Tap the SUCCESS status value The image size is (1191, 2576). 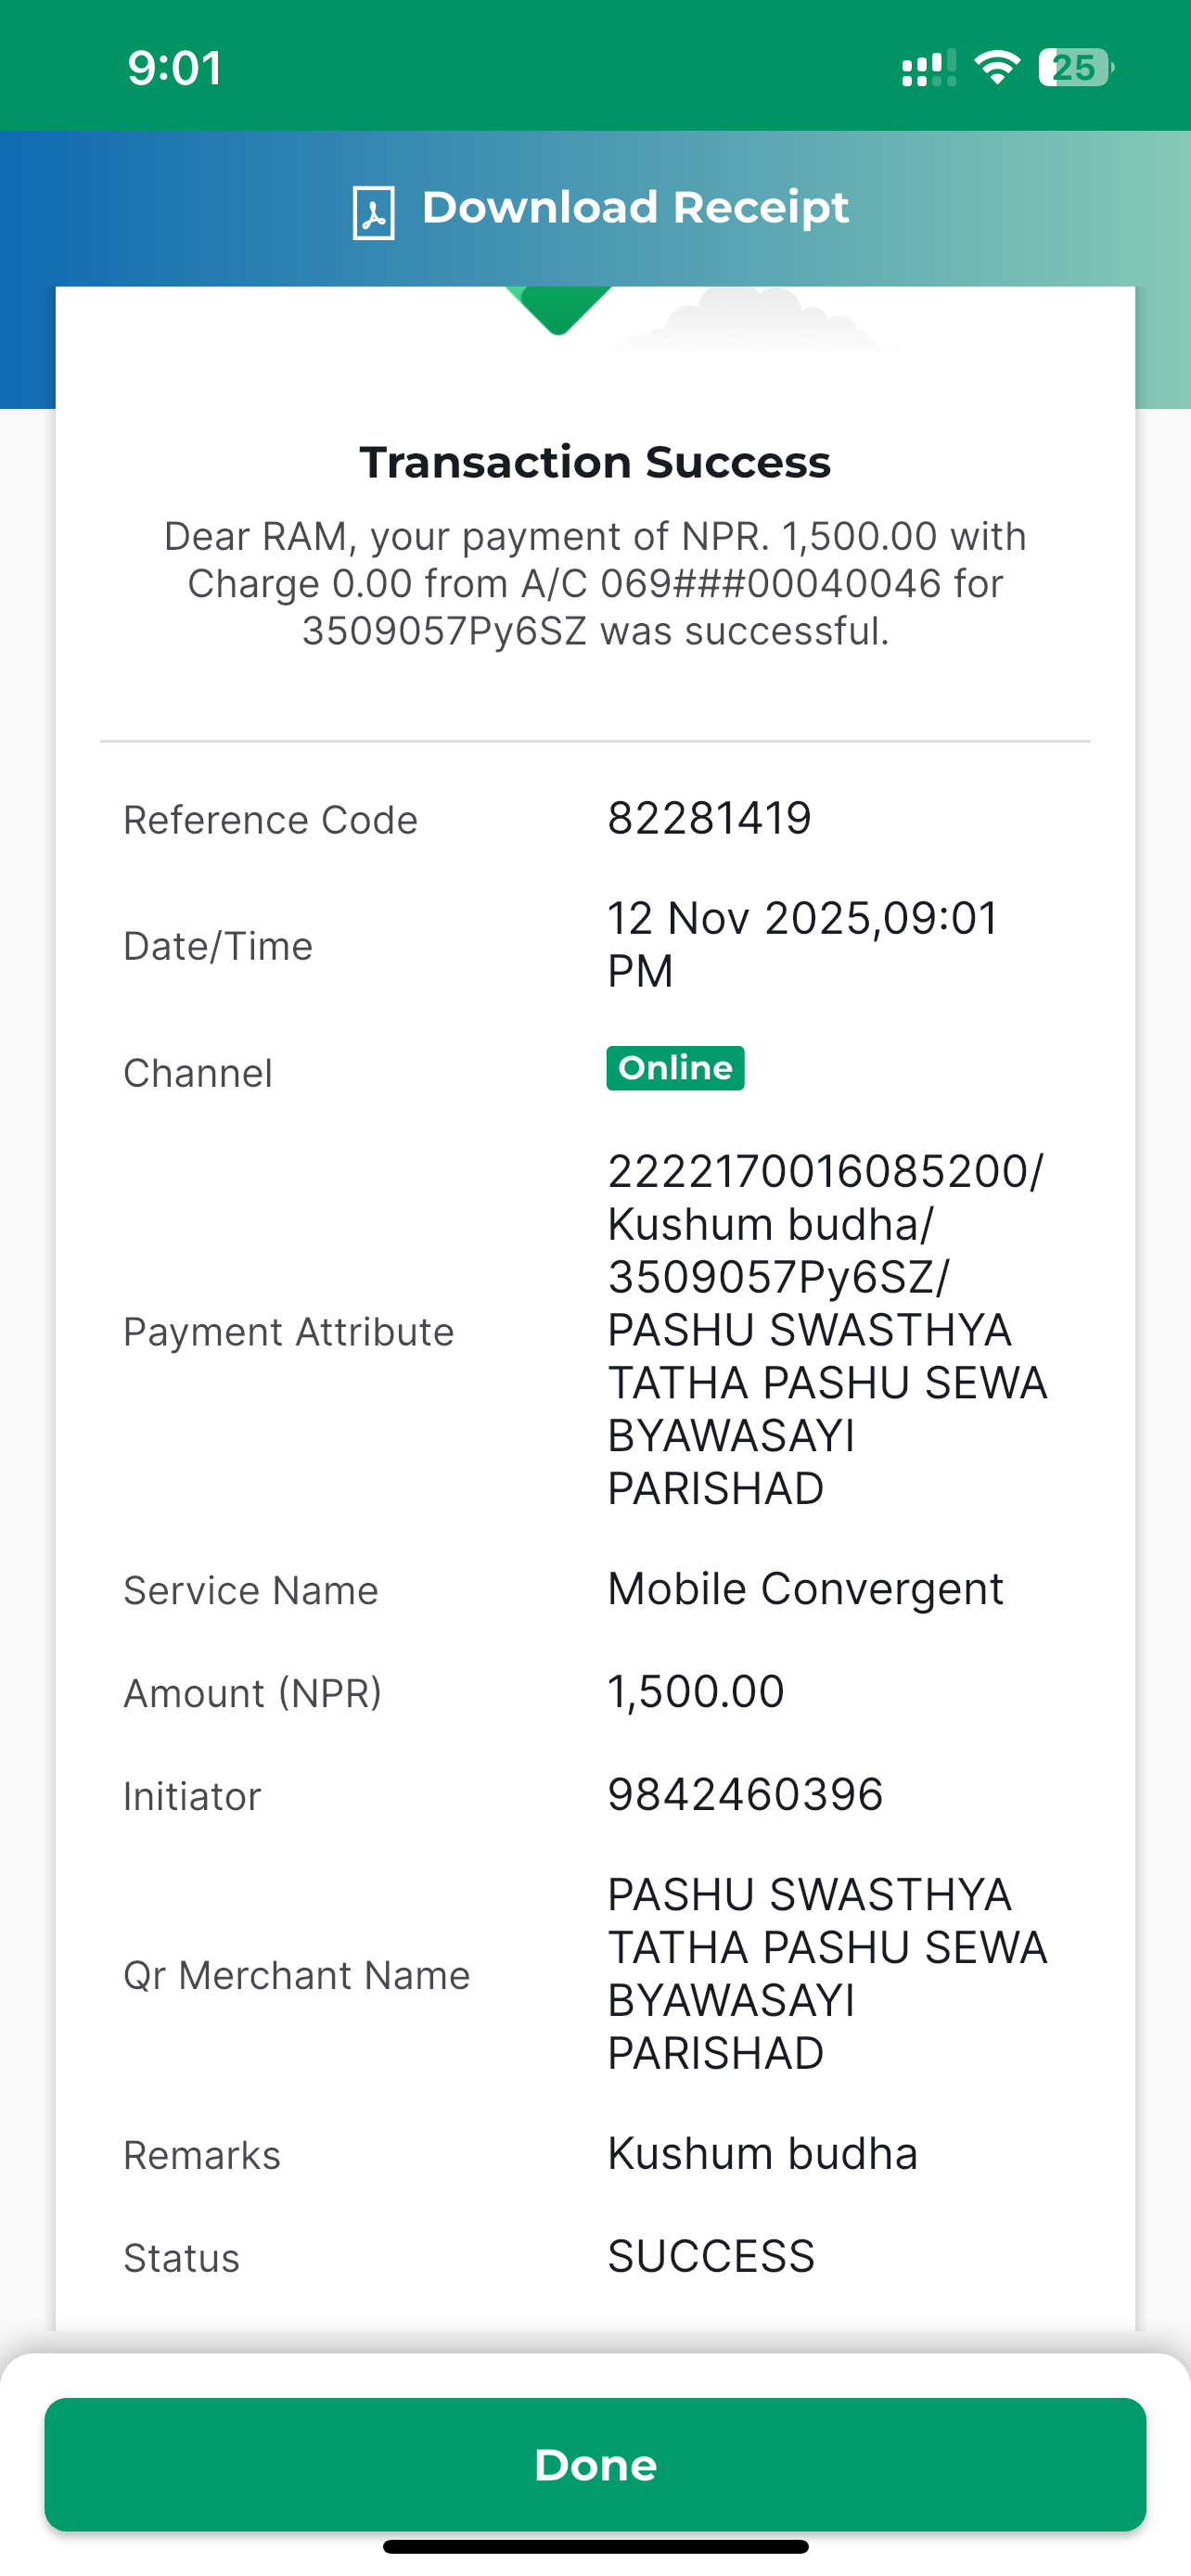point(711,2256)
